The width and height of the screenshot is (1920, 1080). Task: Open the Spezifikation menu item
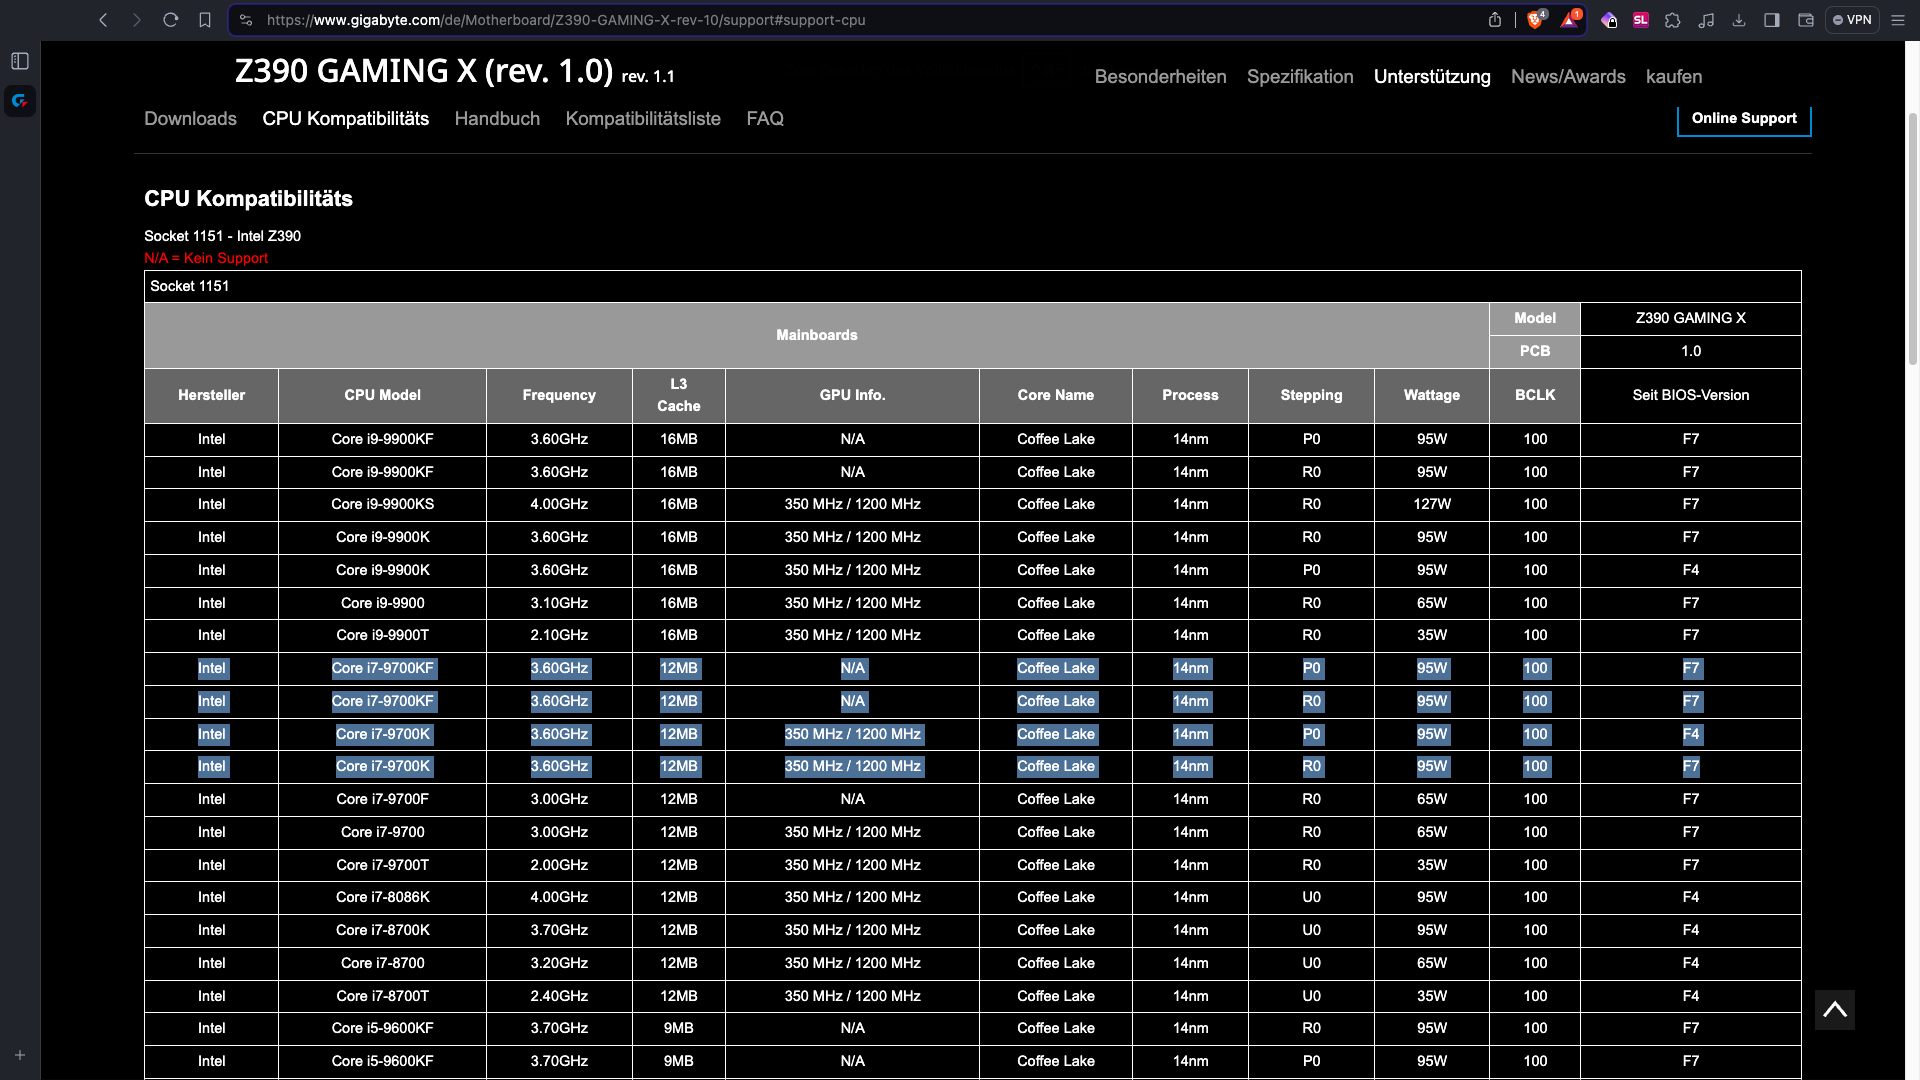click(1300, 77)
